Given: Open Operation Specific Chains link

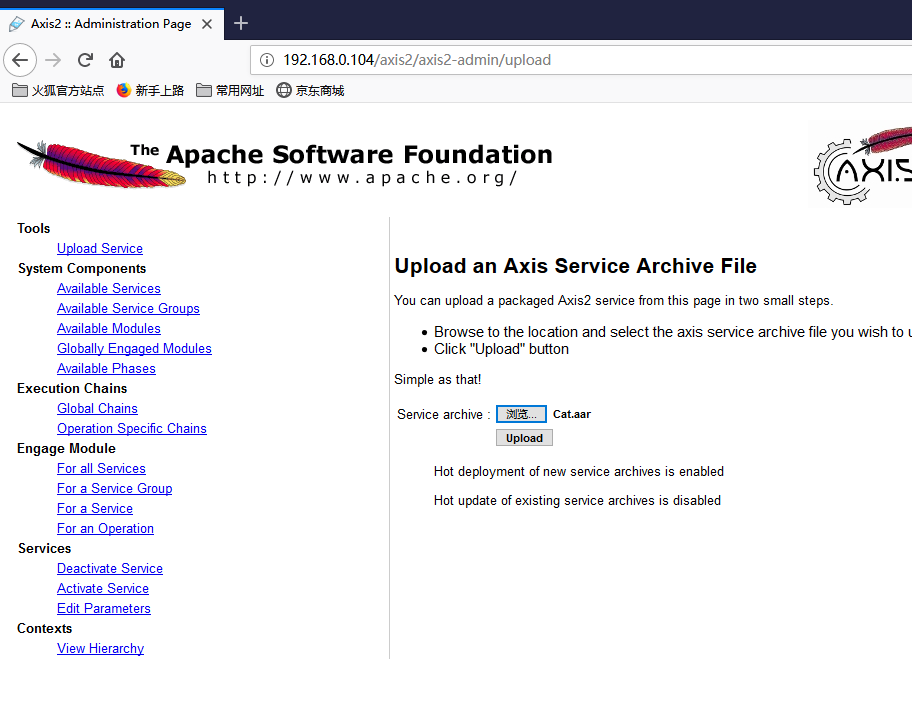Looking at the screenshot, I should tap(132, 428).
